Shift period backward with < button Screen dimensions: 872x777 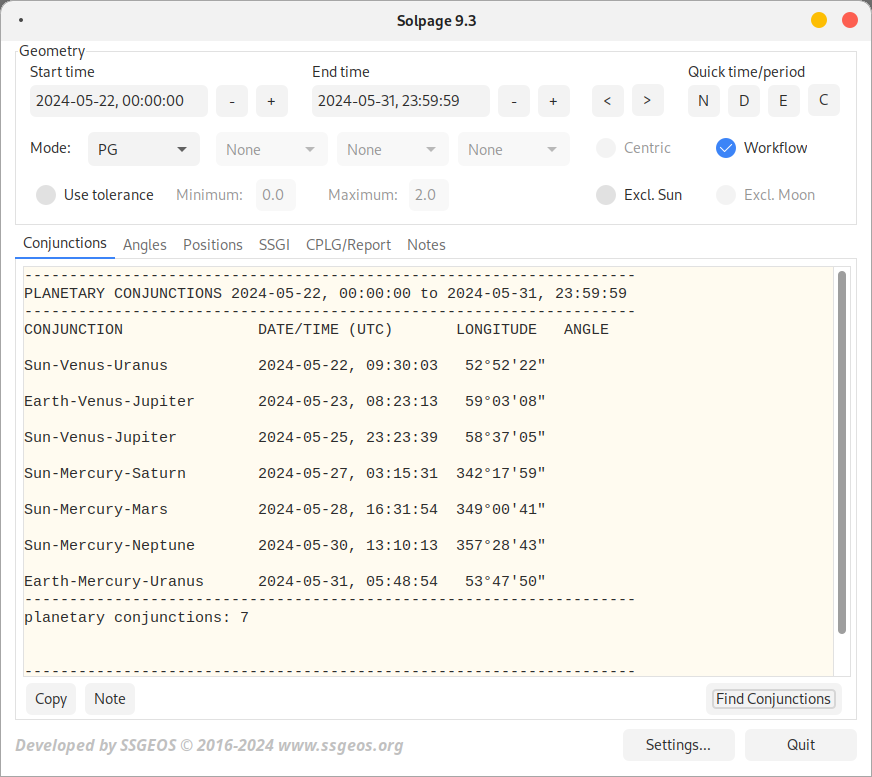click(x=608, y=101)
